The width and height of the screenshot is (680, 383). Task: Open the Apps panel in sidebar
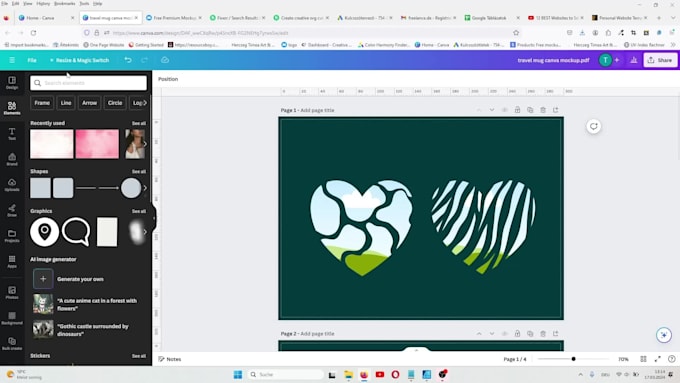[12, 262]
